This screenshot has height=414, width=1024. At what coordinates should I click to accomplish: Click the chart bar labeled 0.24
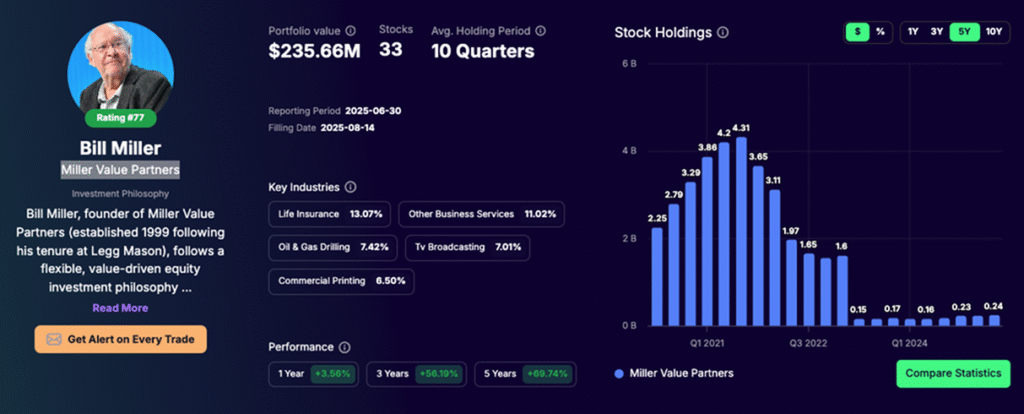point(994,321)
